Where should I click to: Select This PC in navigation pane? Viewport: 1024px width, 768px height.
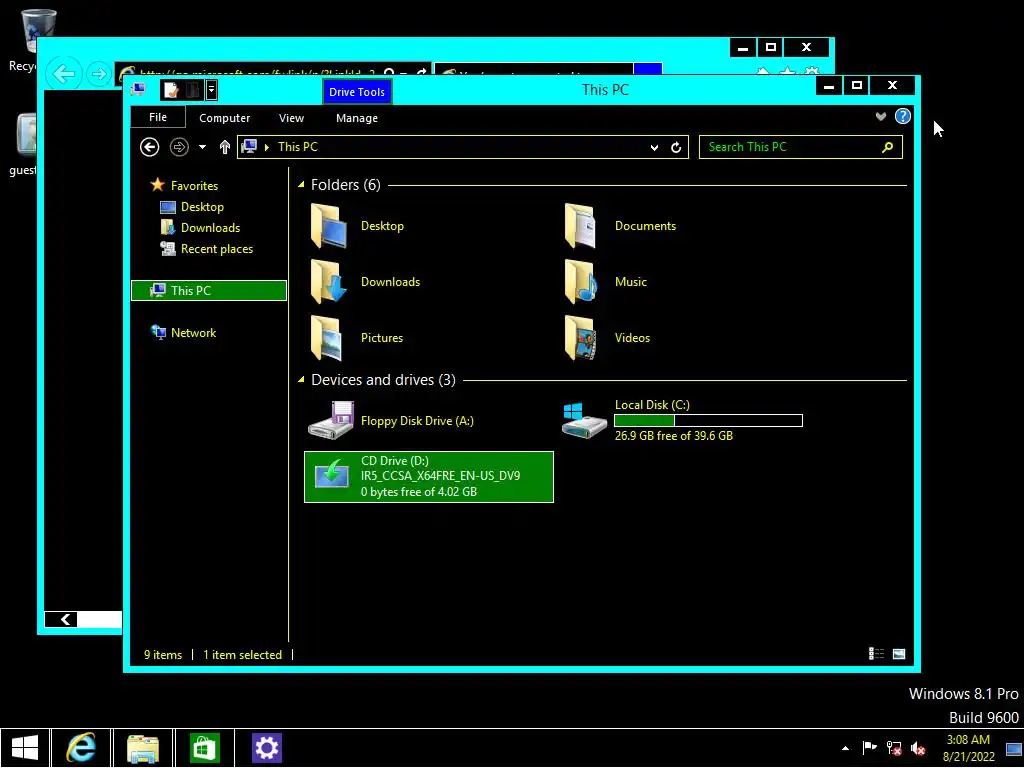[x=209, y=291]
